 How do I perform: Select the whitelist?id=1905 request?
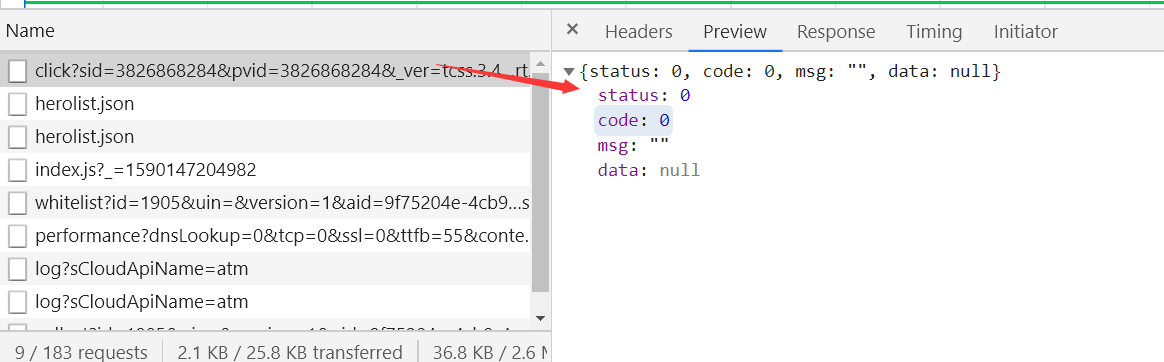(266, 203)
